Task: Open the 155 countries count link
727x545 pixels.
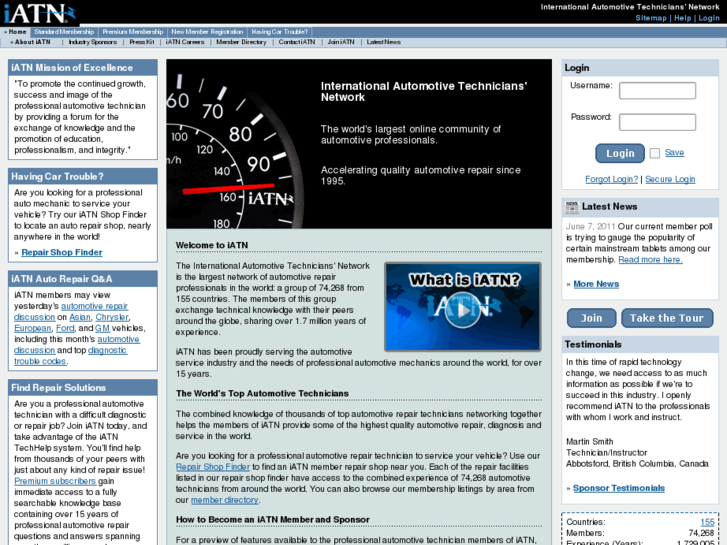Action: pyautogui.click(x=707, y=522)
